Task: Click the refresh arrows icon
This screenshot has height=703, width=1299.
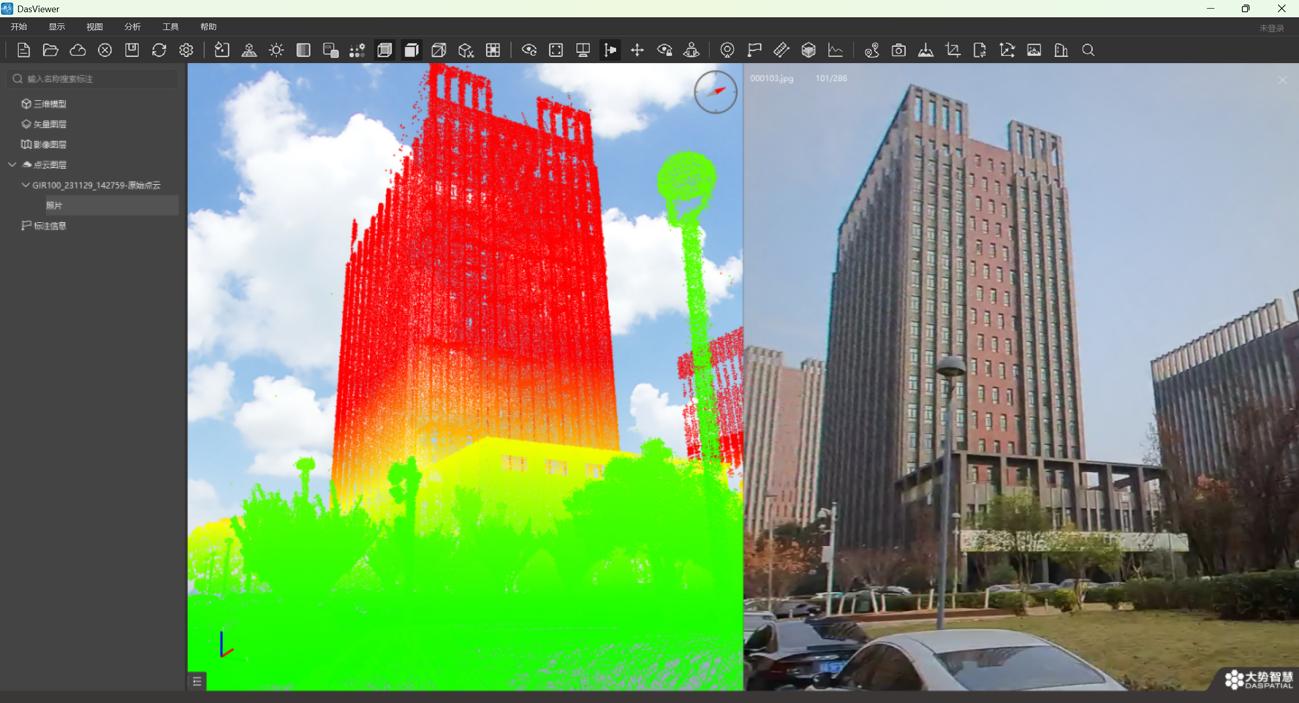Action: click(159, 50)
